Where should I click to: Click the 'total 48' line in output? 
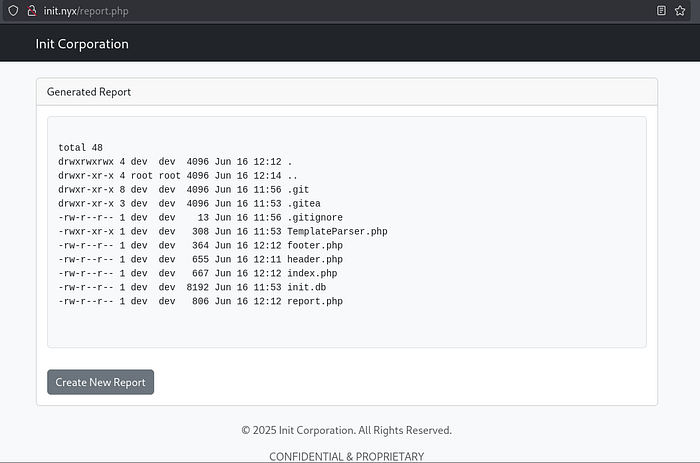tap(80, 148)
